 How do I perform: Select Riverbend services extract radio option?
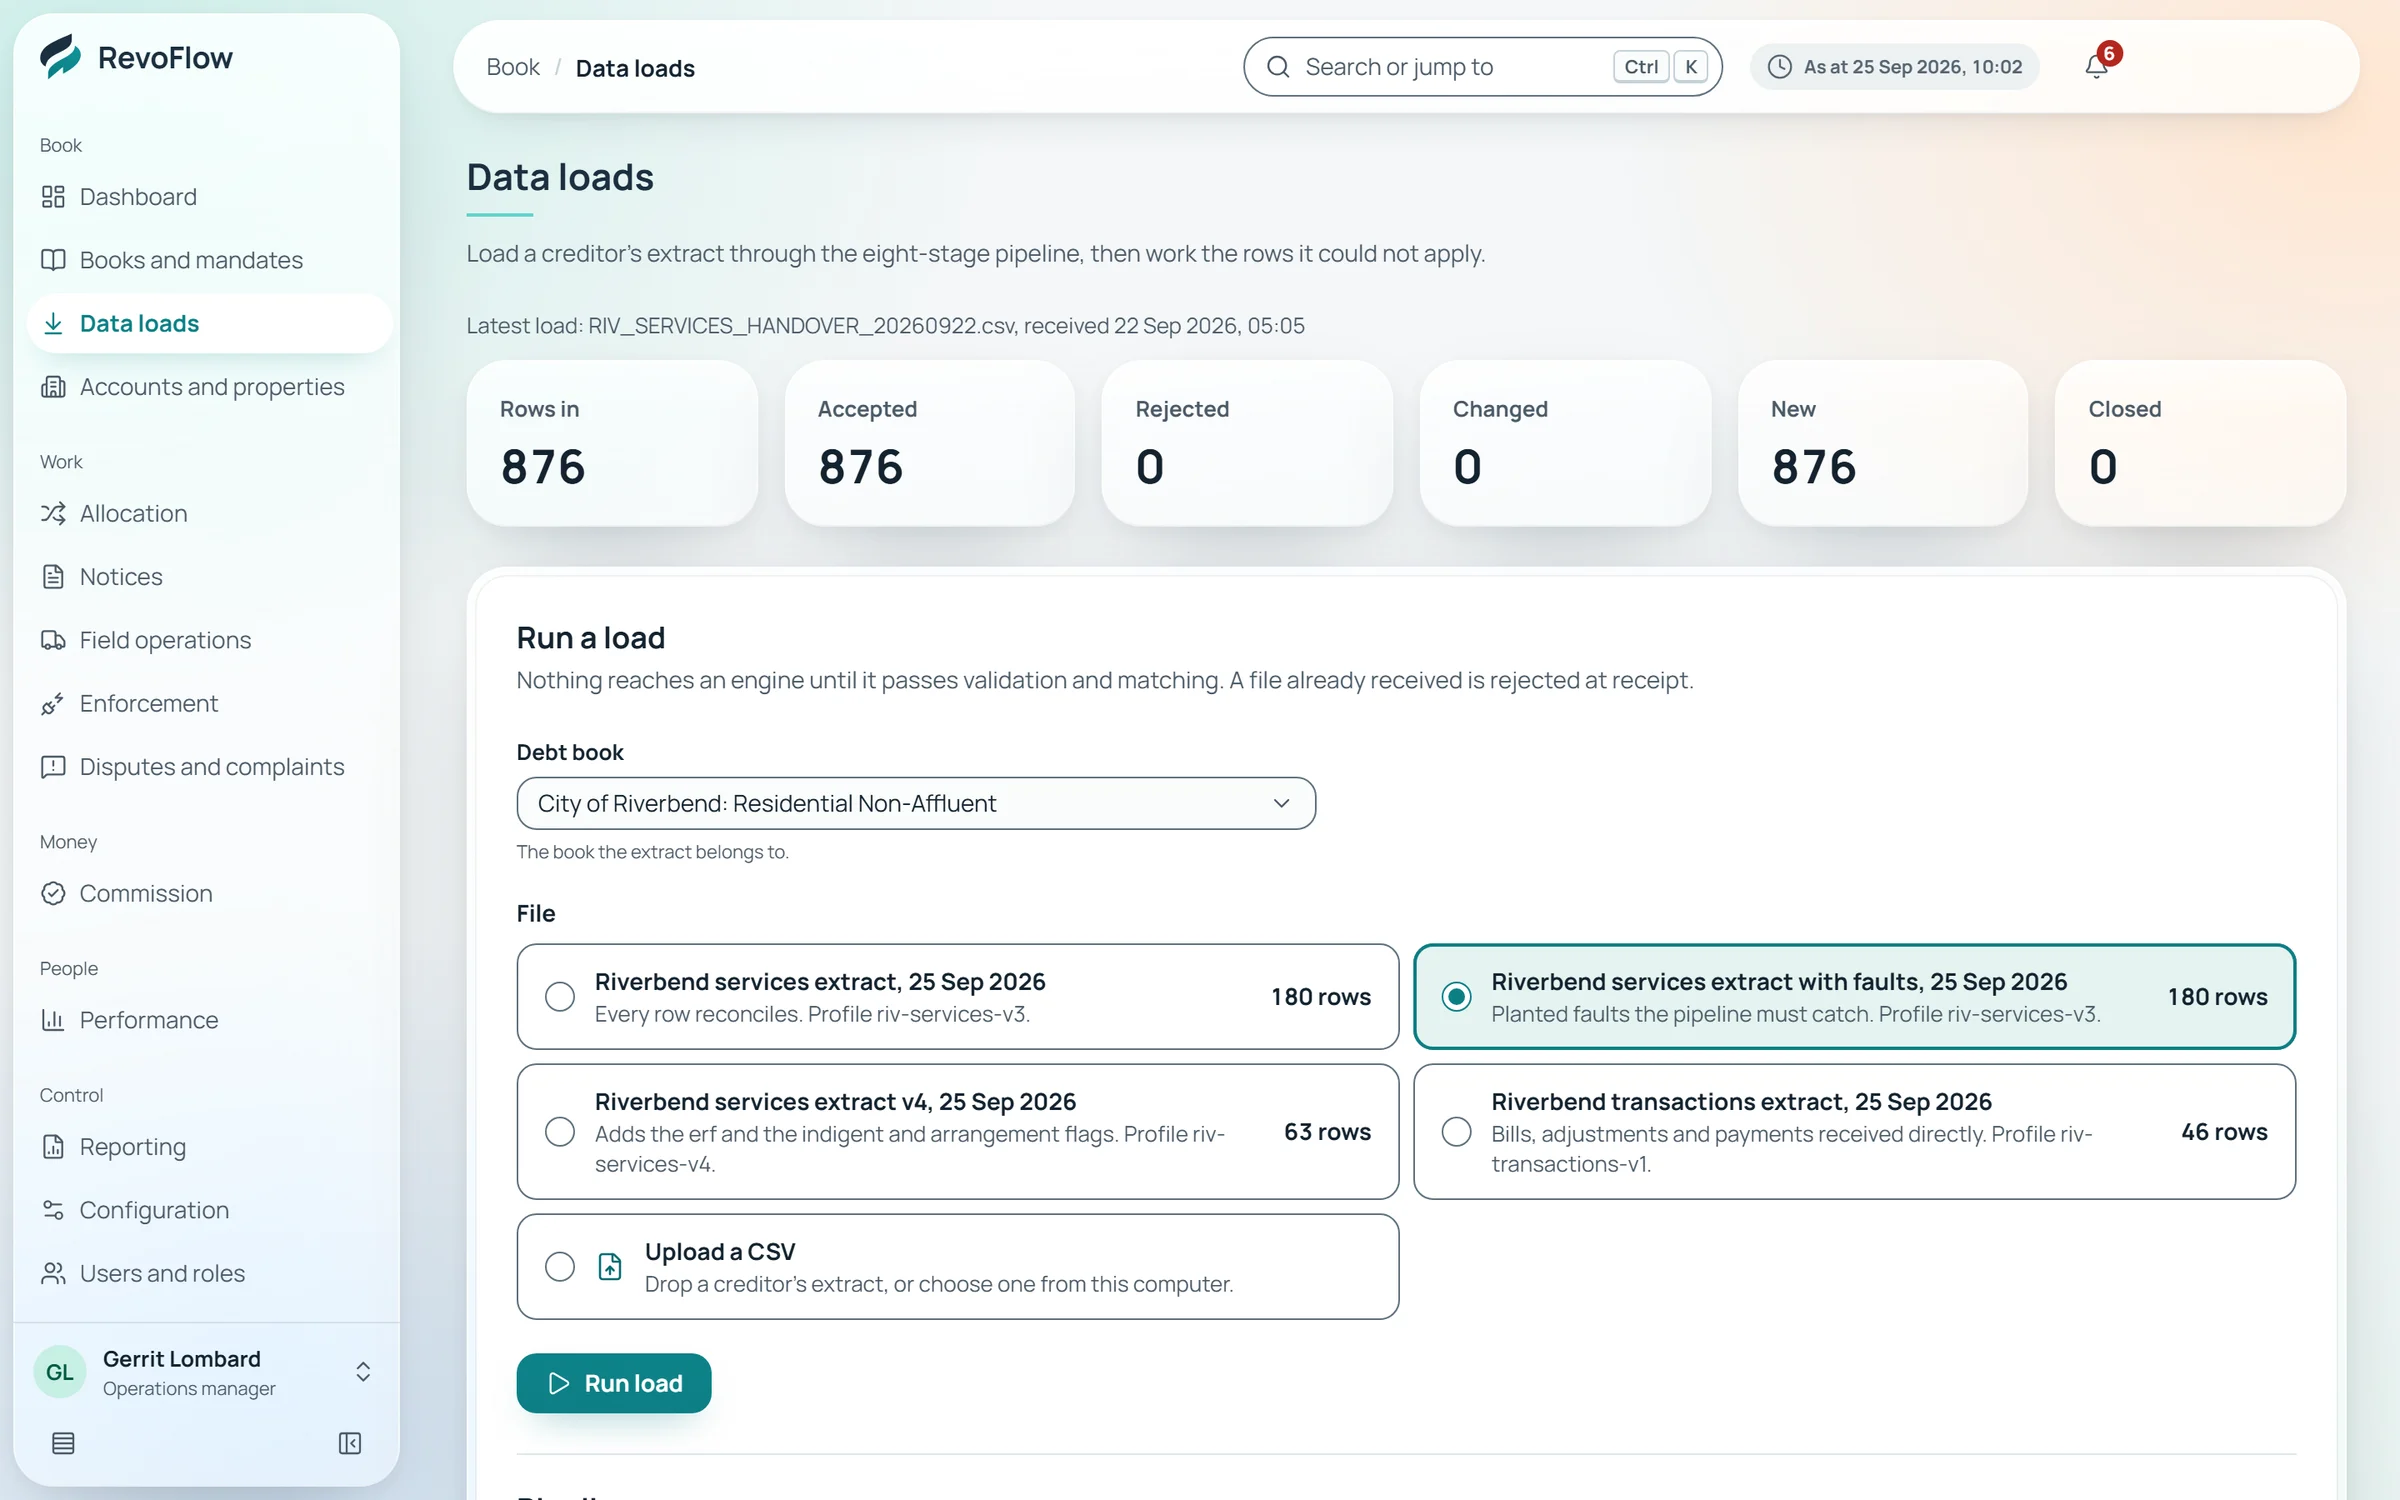[560, 997]
